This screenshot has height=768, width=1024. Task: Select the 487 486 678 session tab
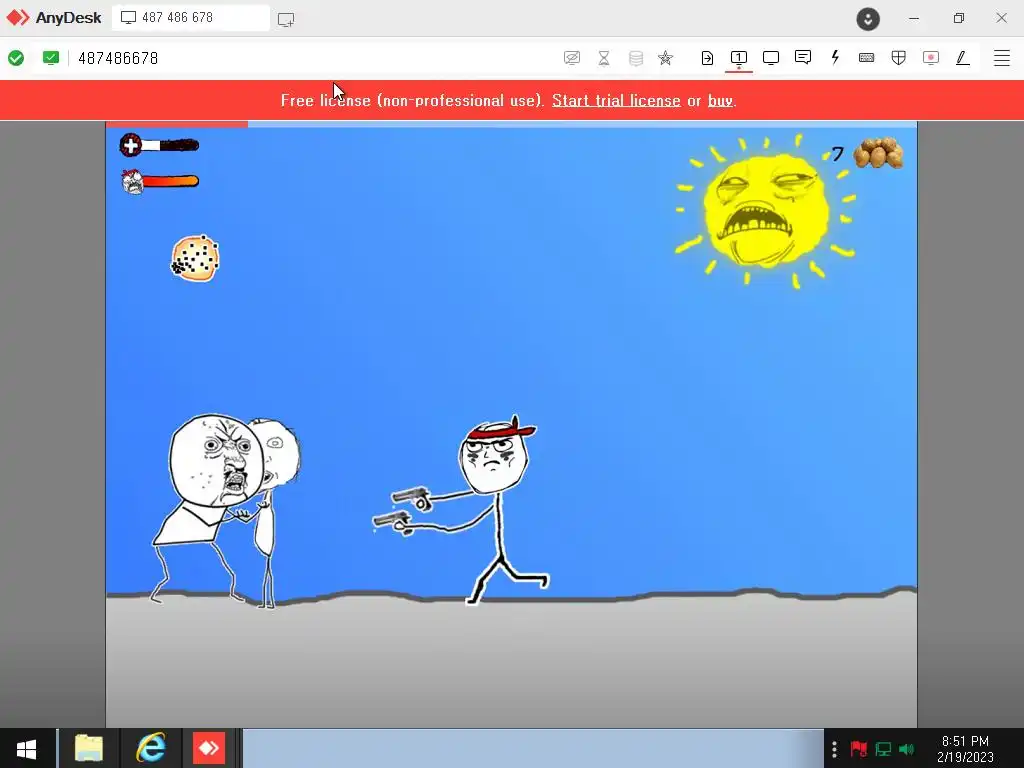[x=191, y=18]
